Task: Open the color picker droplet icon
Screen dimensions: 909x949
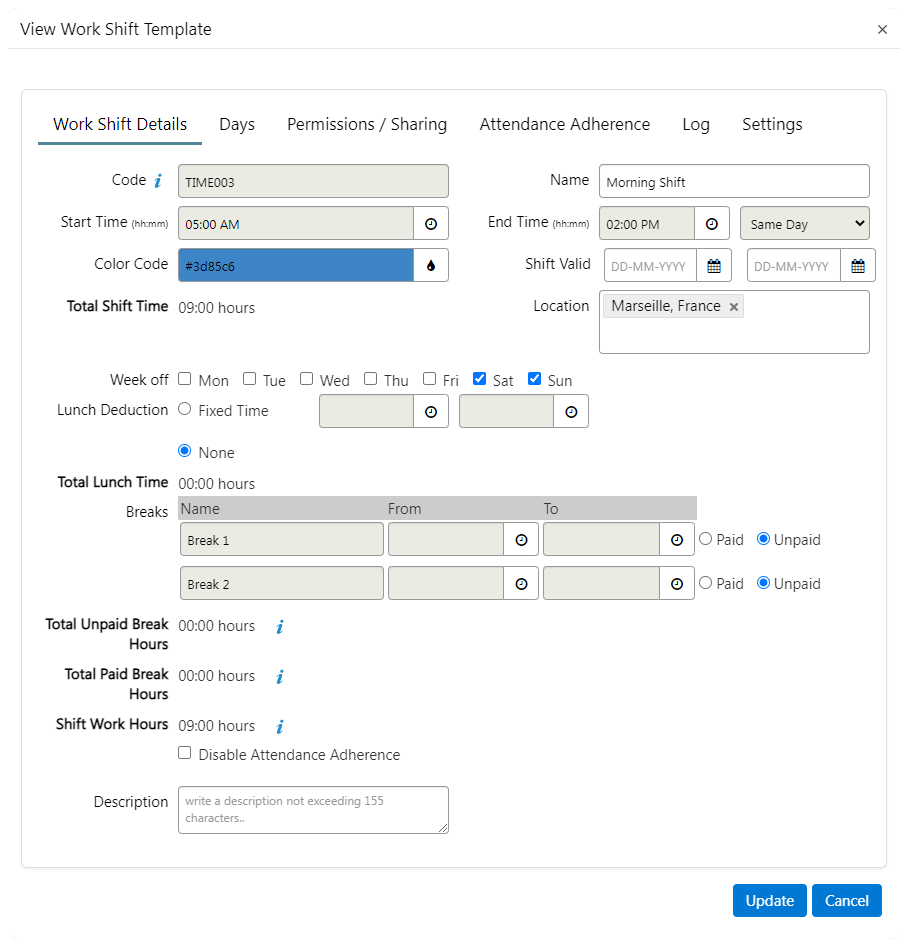Action: [x=431, y=266]
